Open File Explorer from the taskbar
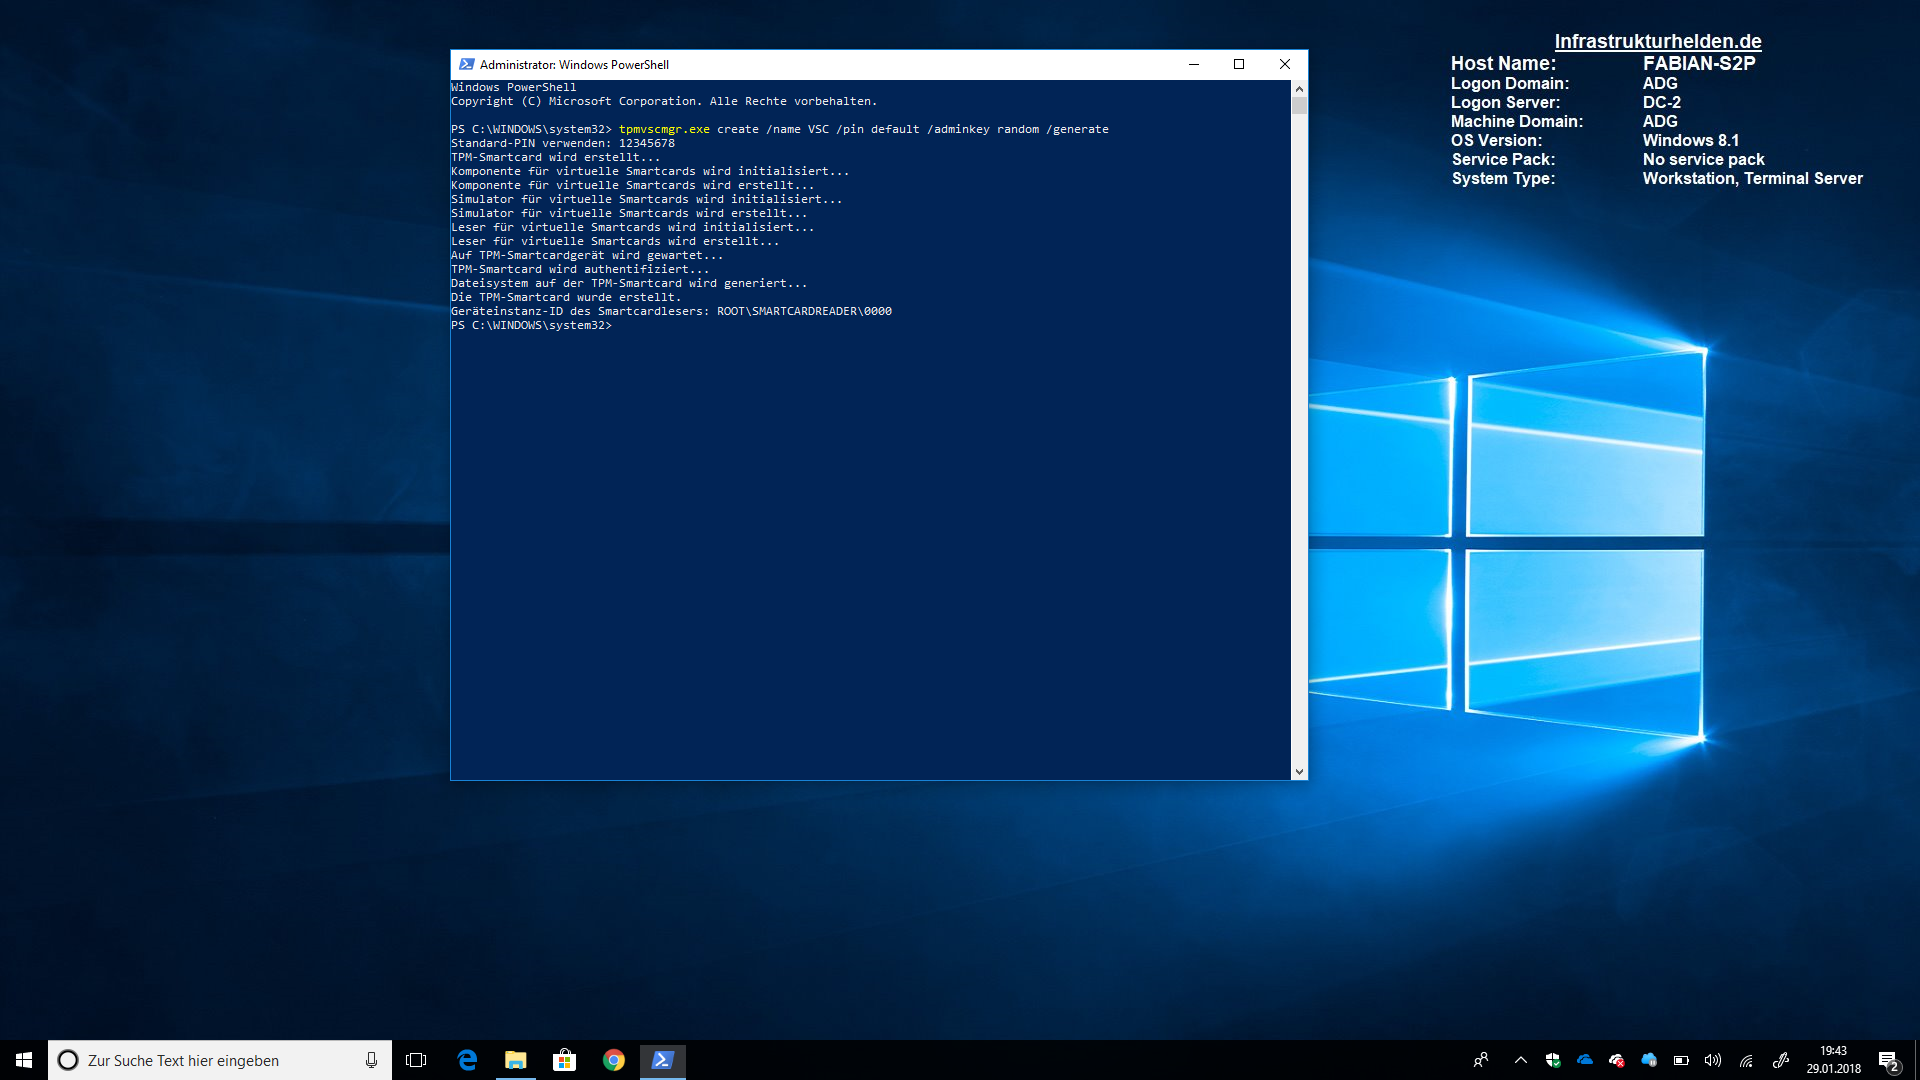This screenshot has height=1080, width=1920. coord(516,1060)
